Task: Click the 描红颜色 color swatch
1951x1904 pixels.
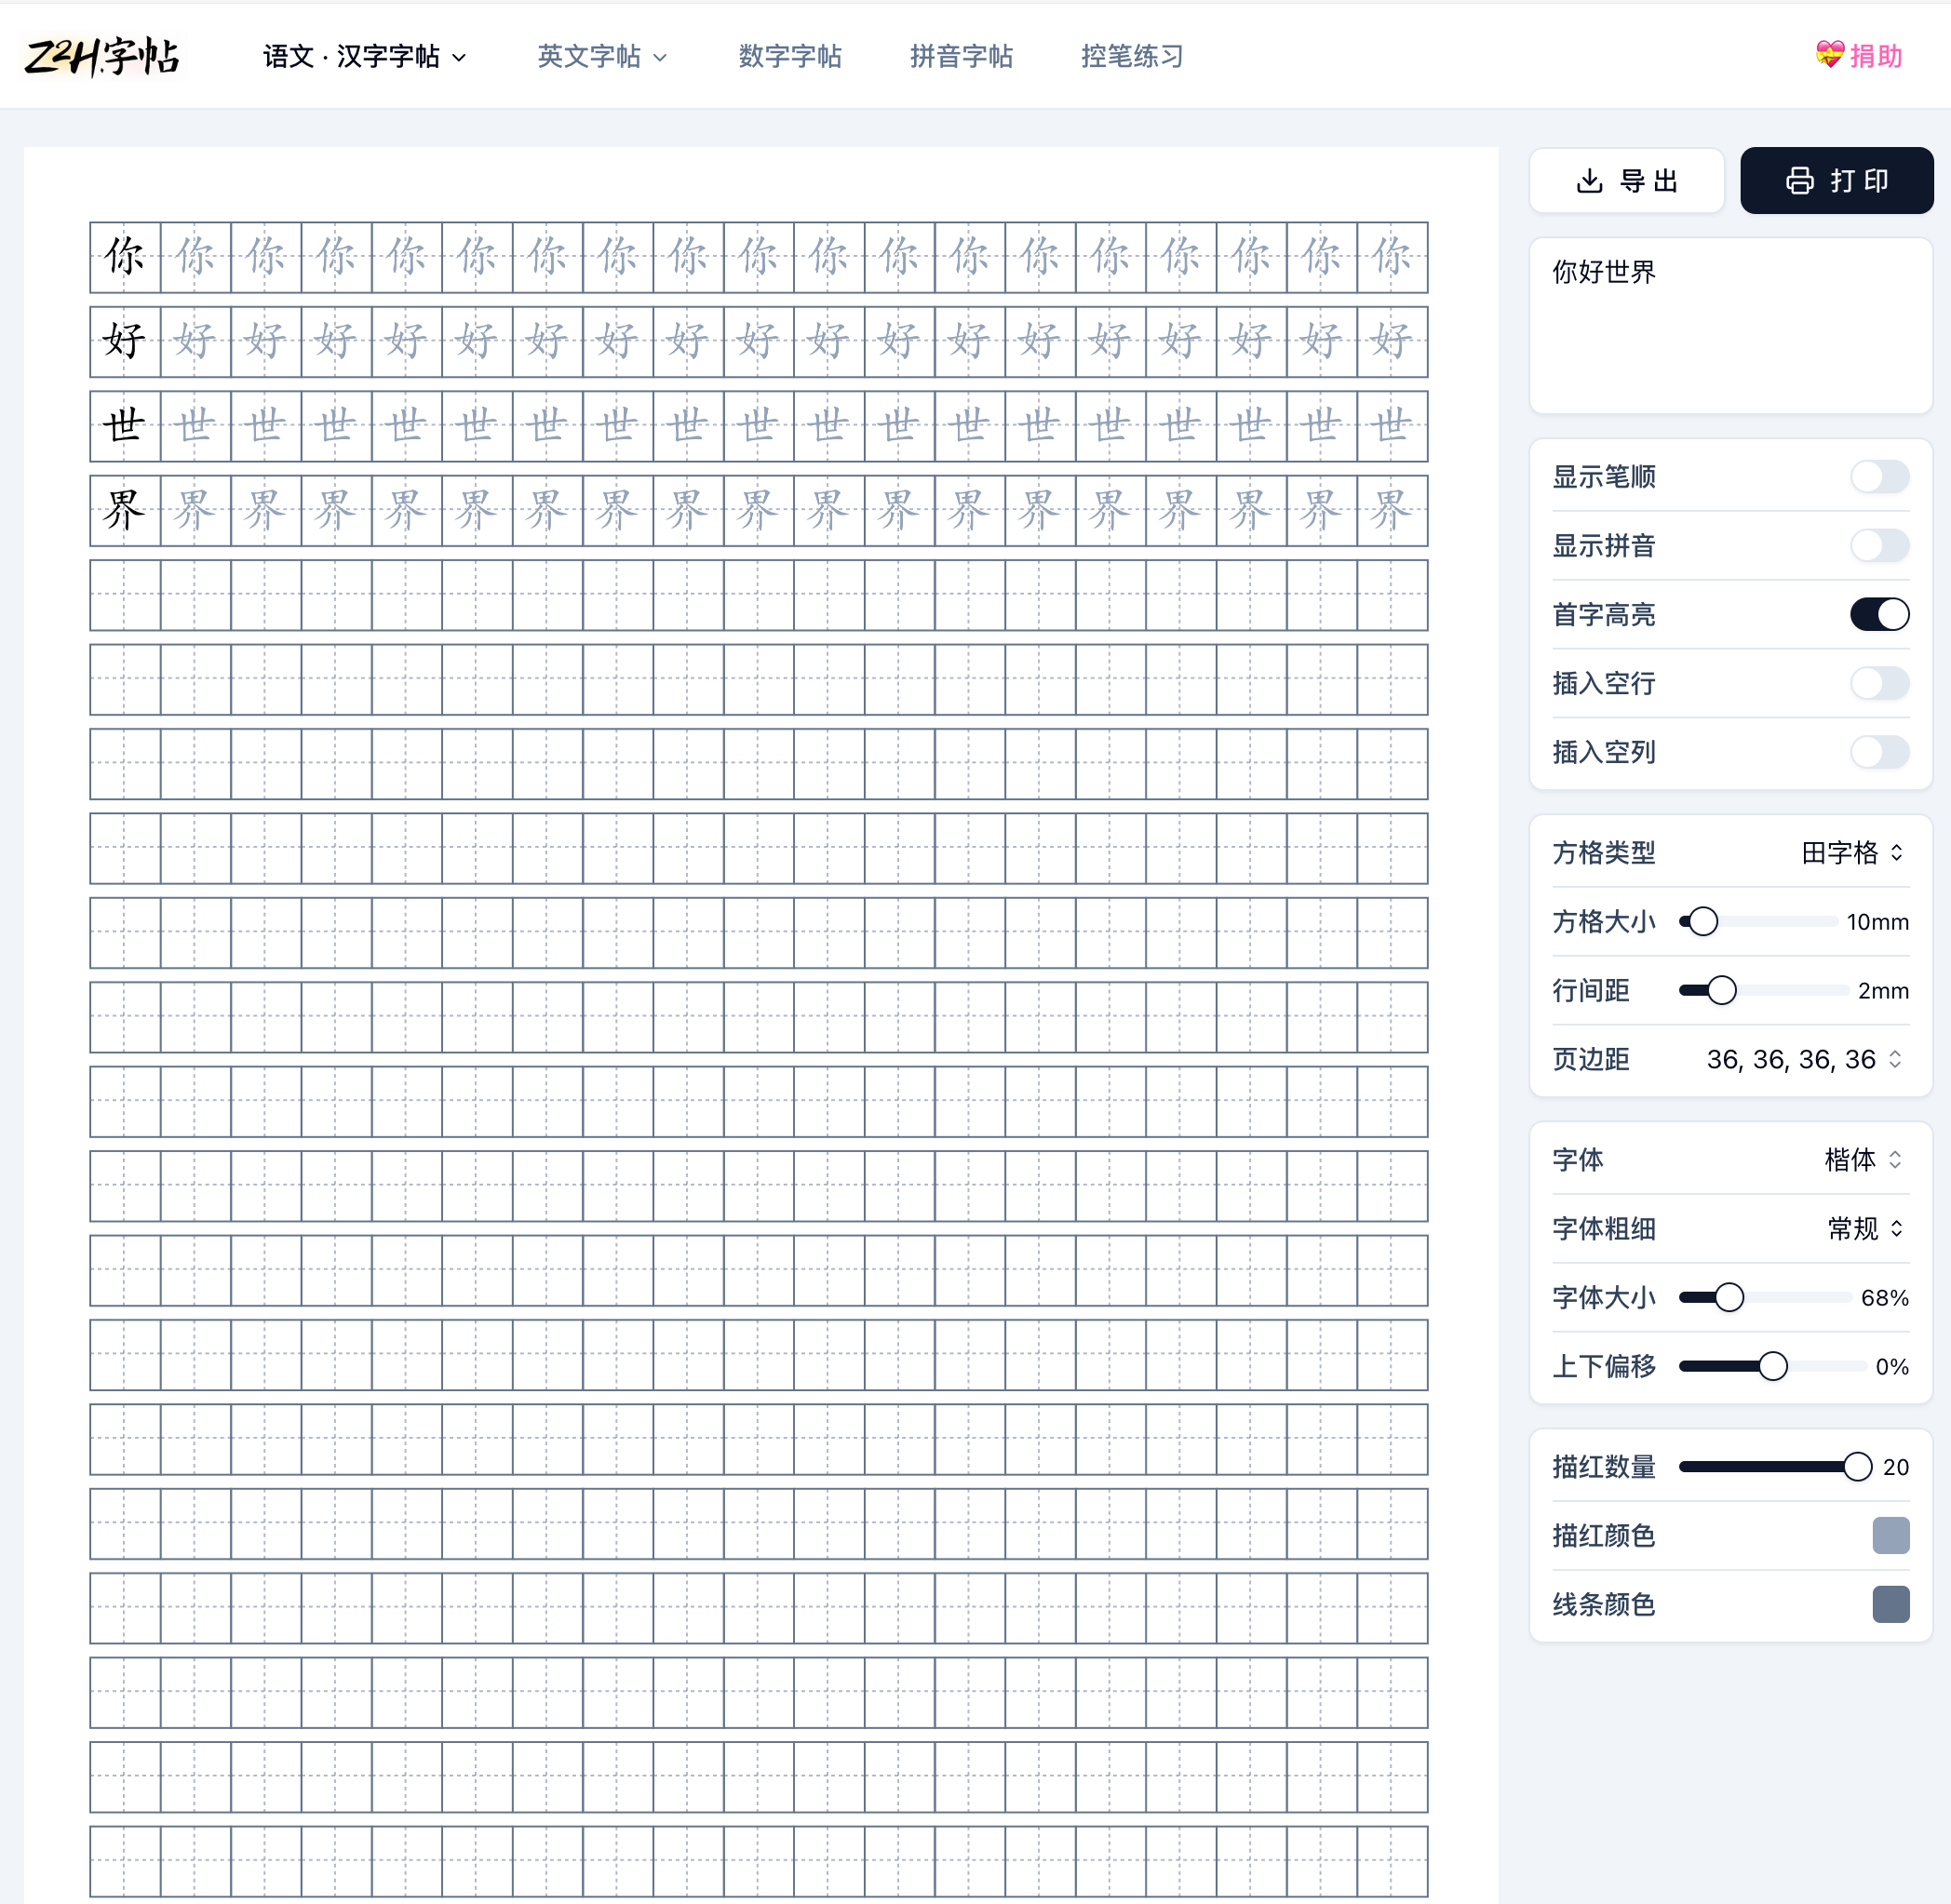Action: [1890, 1536]
